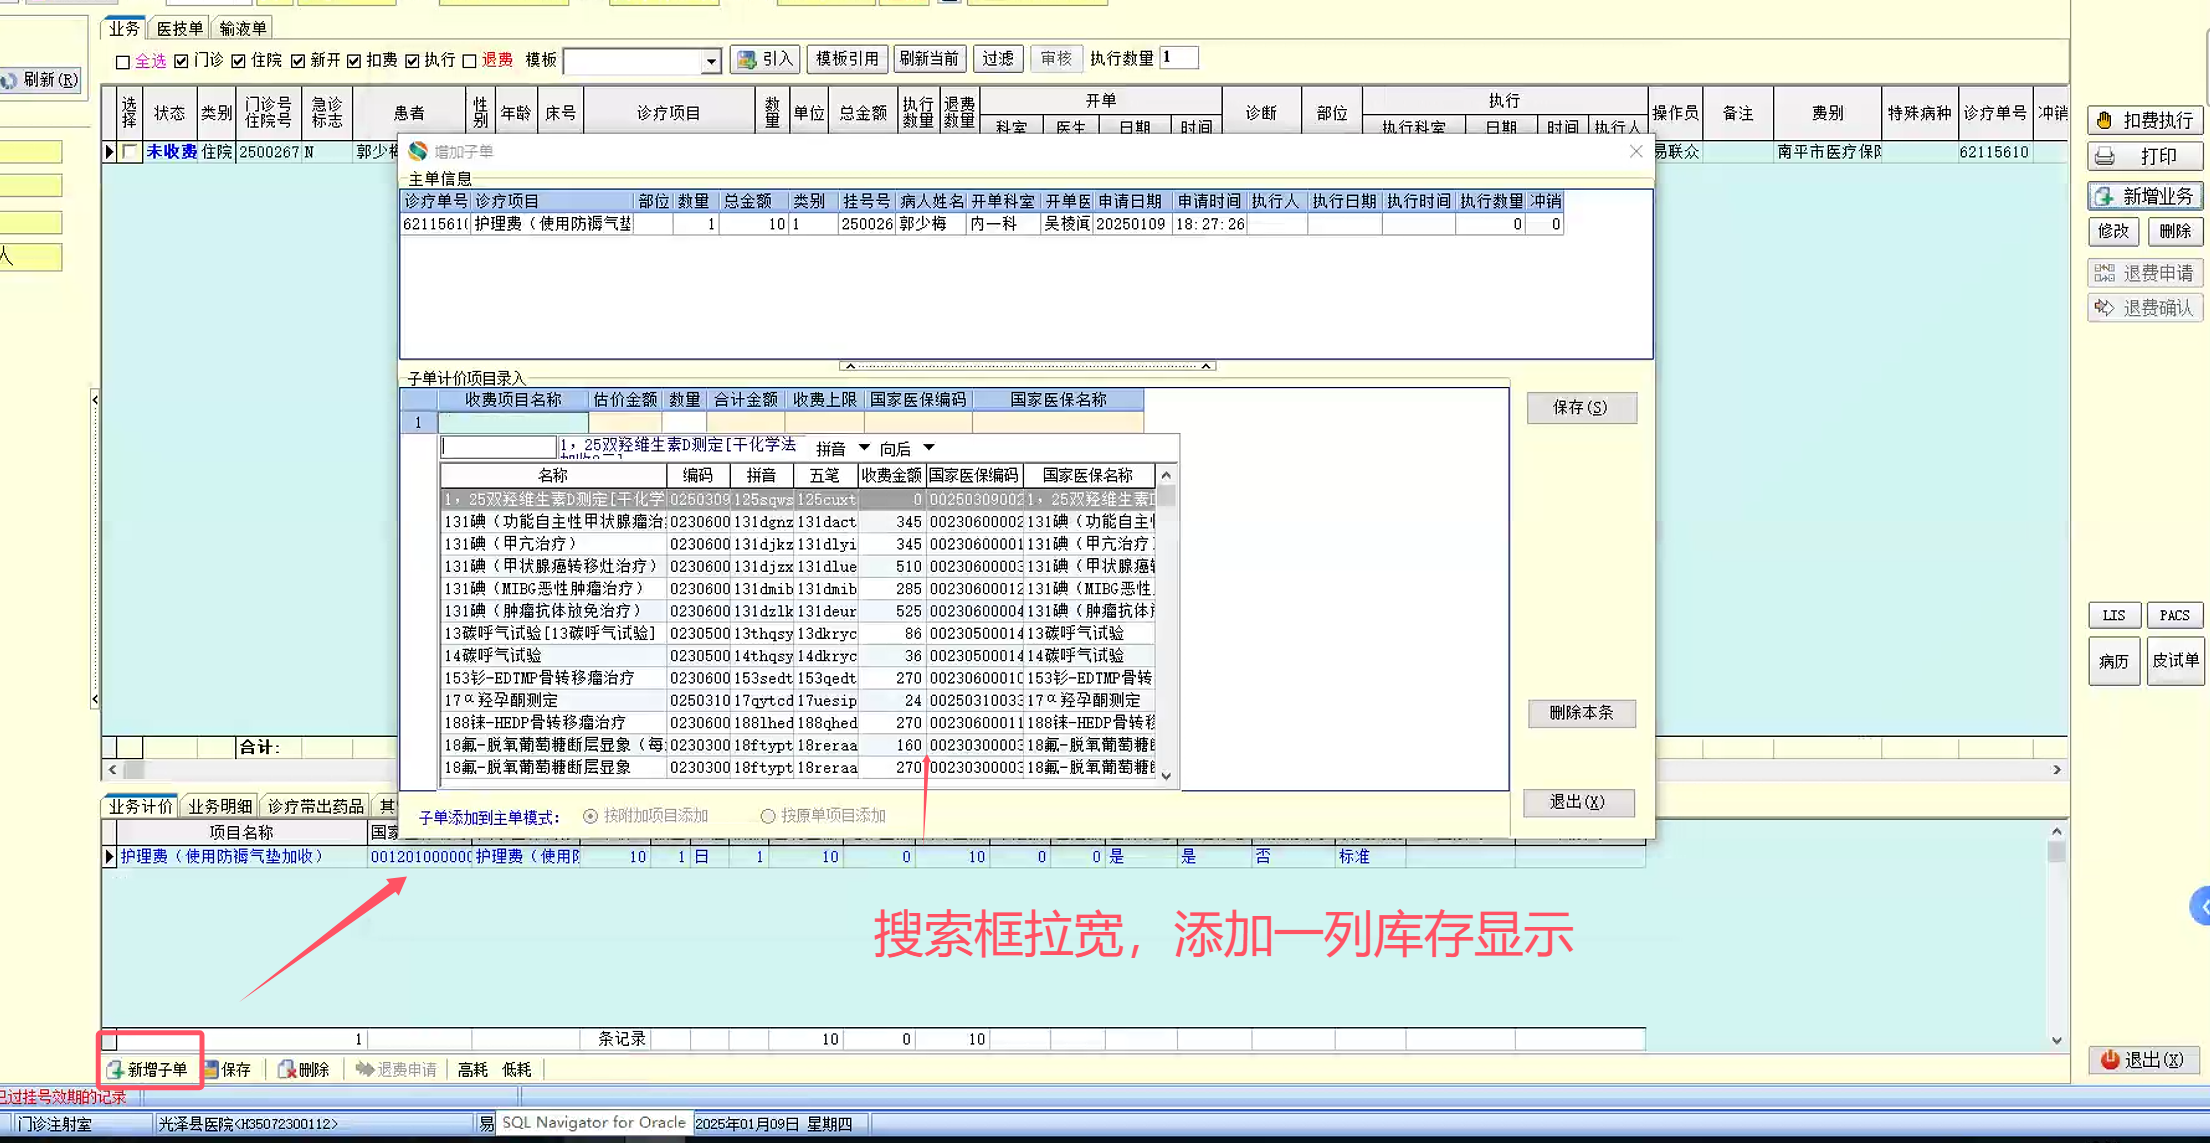The image size is (2210, 1143).
Task: Select 按原单项目添加 radio option
Action: [x=768, y=817]
